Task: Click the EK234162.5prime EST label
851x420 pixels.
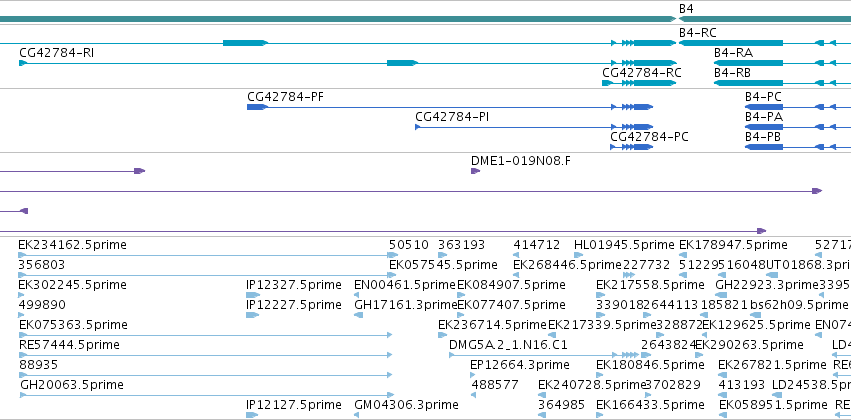Action: [x=72, y=245]
